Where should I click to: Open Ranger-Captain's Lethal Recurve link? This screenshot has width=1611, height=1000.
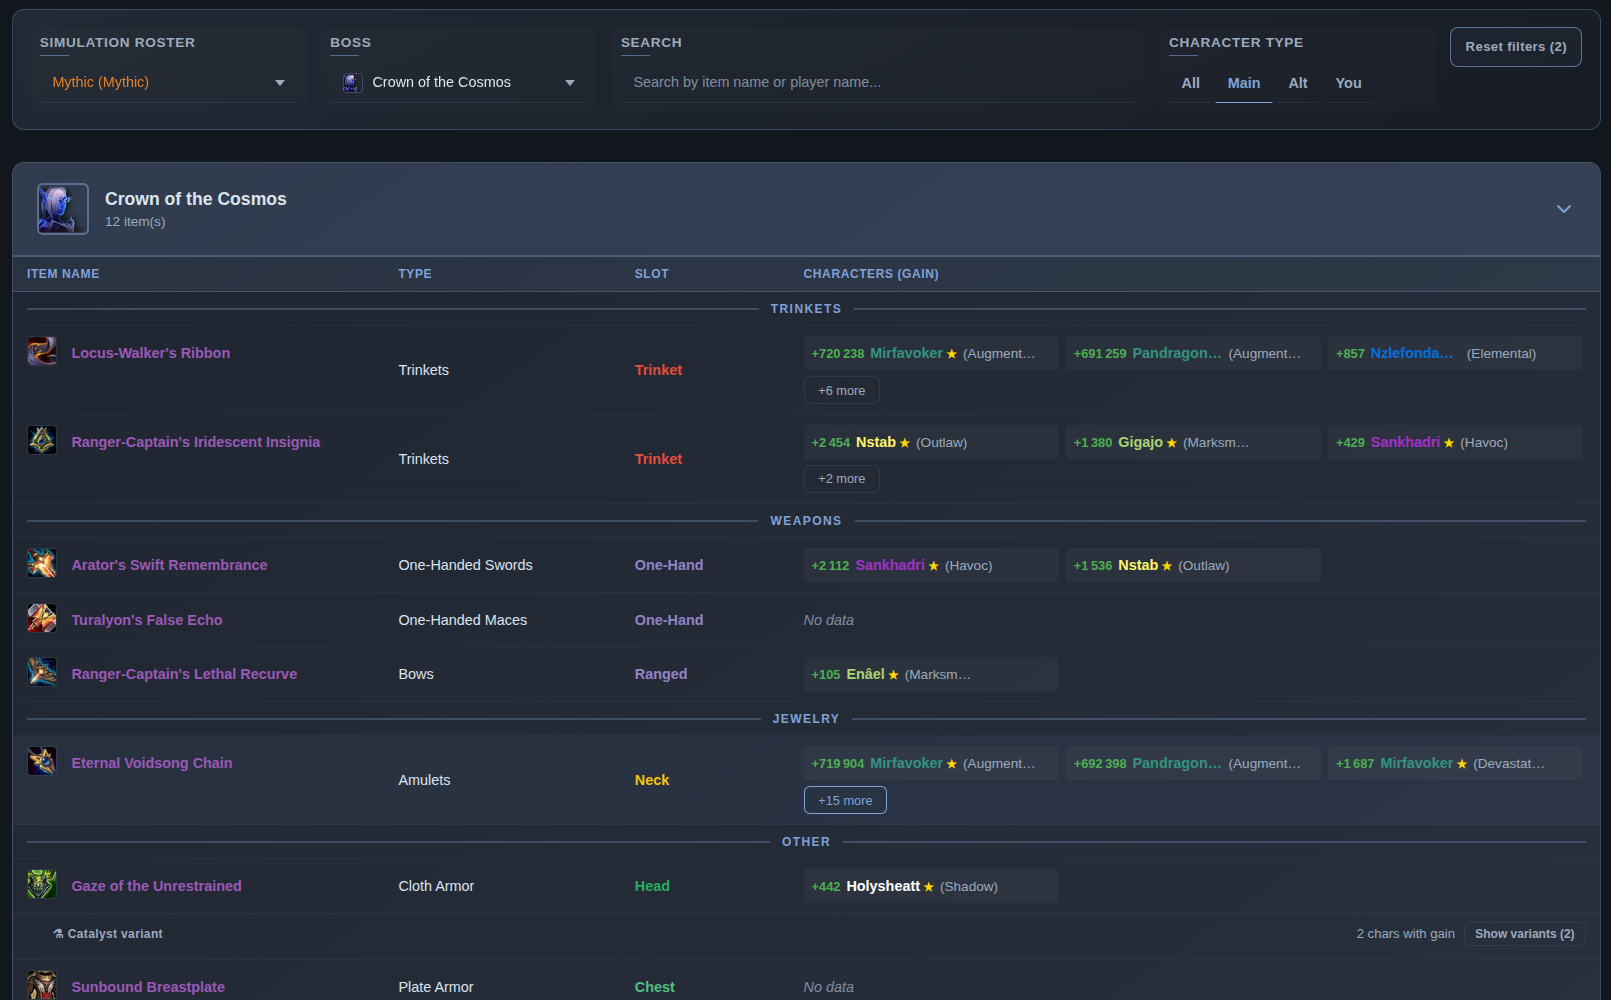[184, 674]
